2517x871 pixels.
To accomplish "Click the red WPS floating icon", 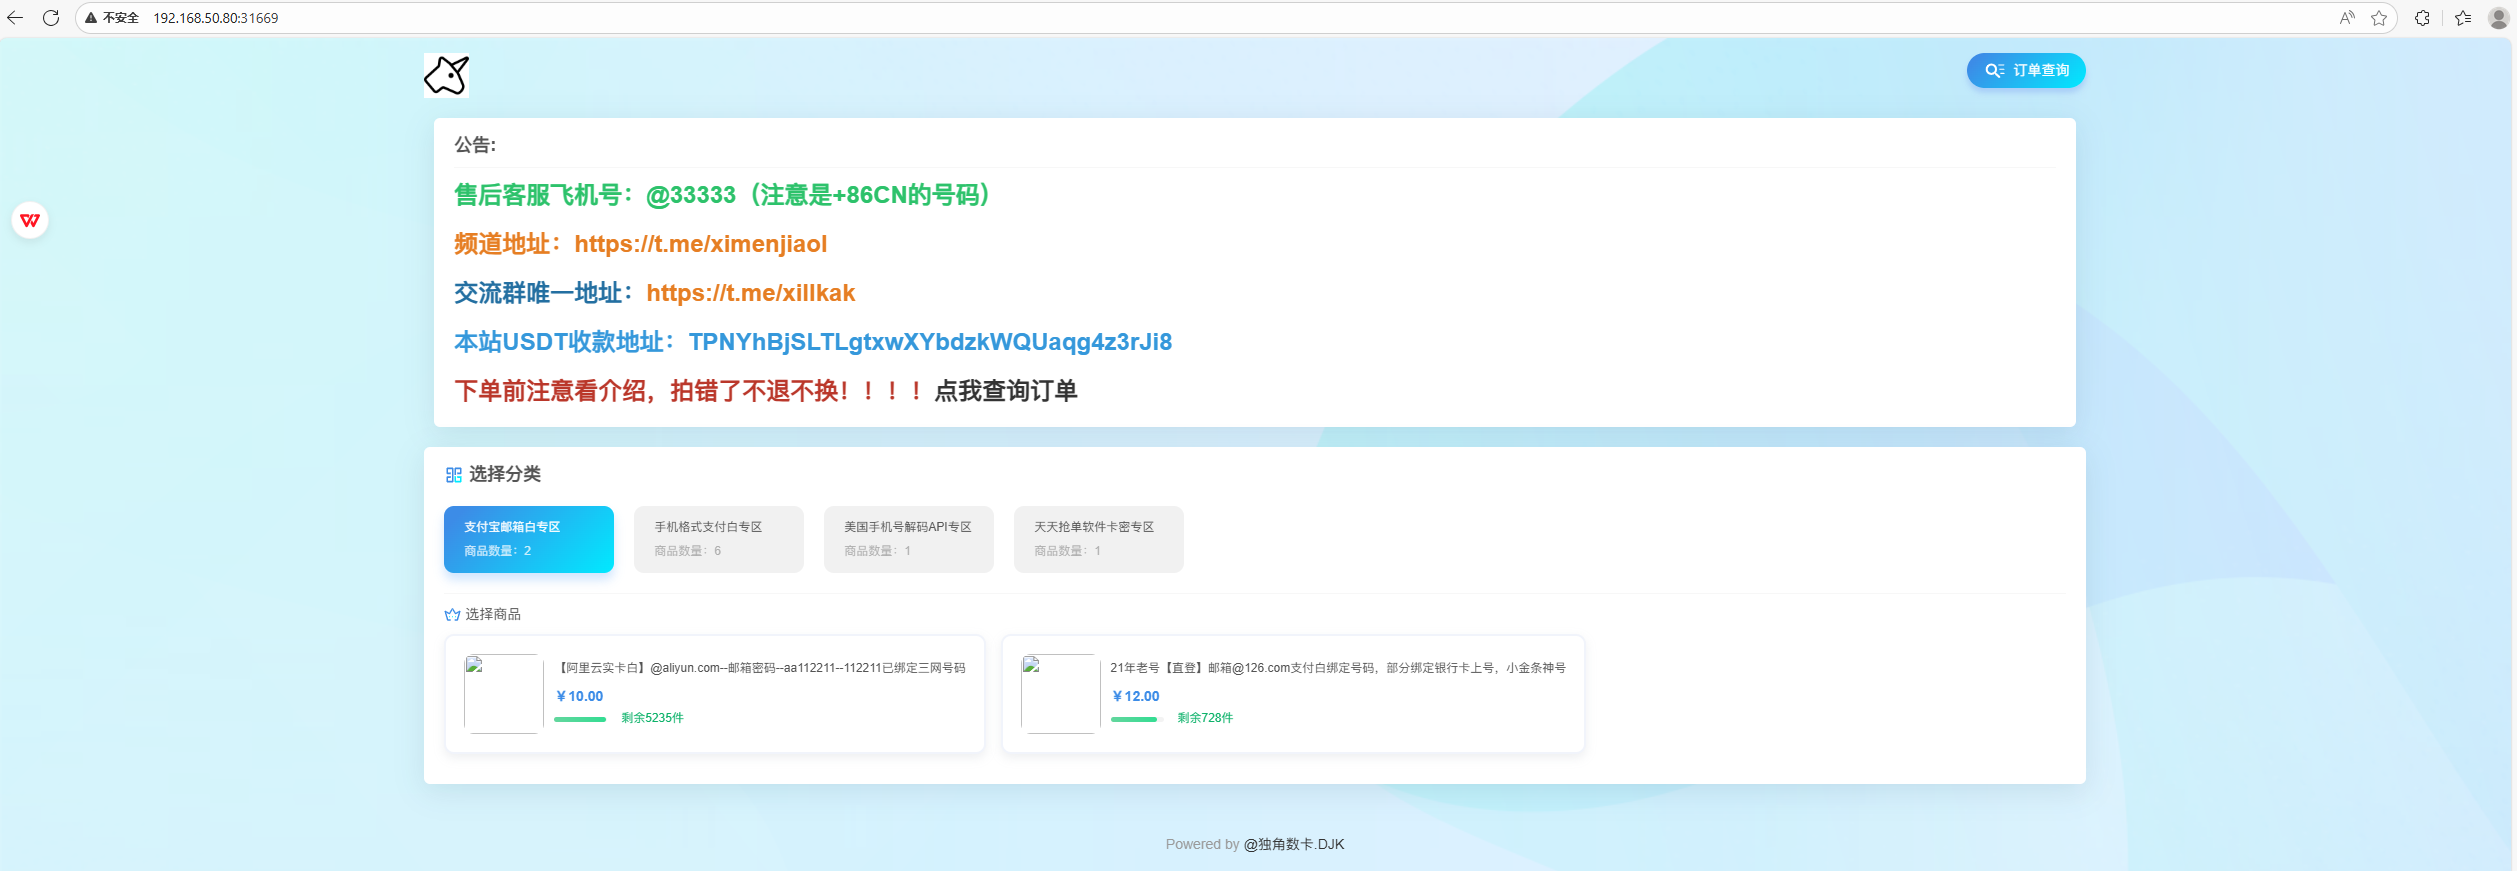I will point(30,220).
